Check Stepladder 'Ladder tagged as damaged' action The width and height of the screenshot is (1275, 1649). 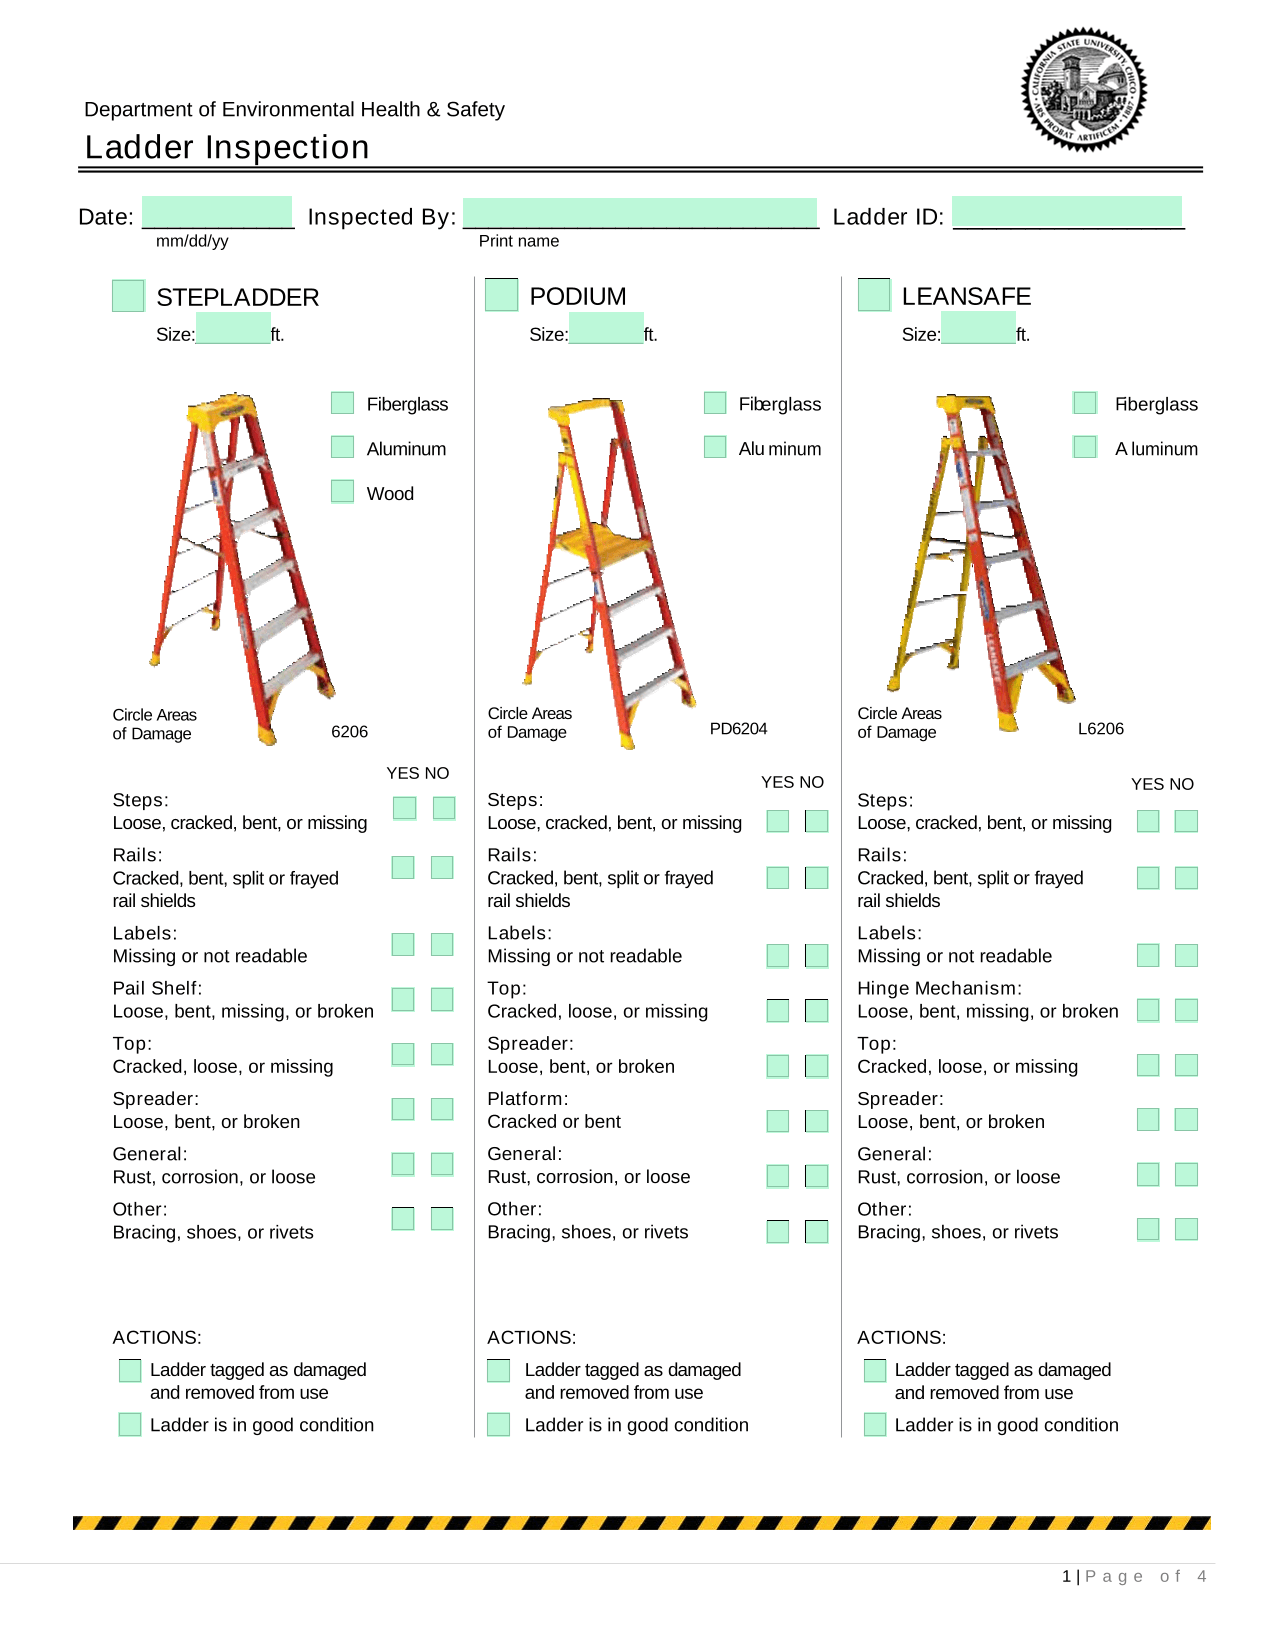(x=130, y=1370)
